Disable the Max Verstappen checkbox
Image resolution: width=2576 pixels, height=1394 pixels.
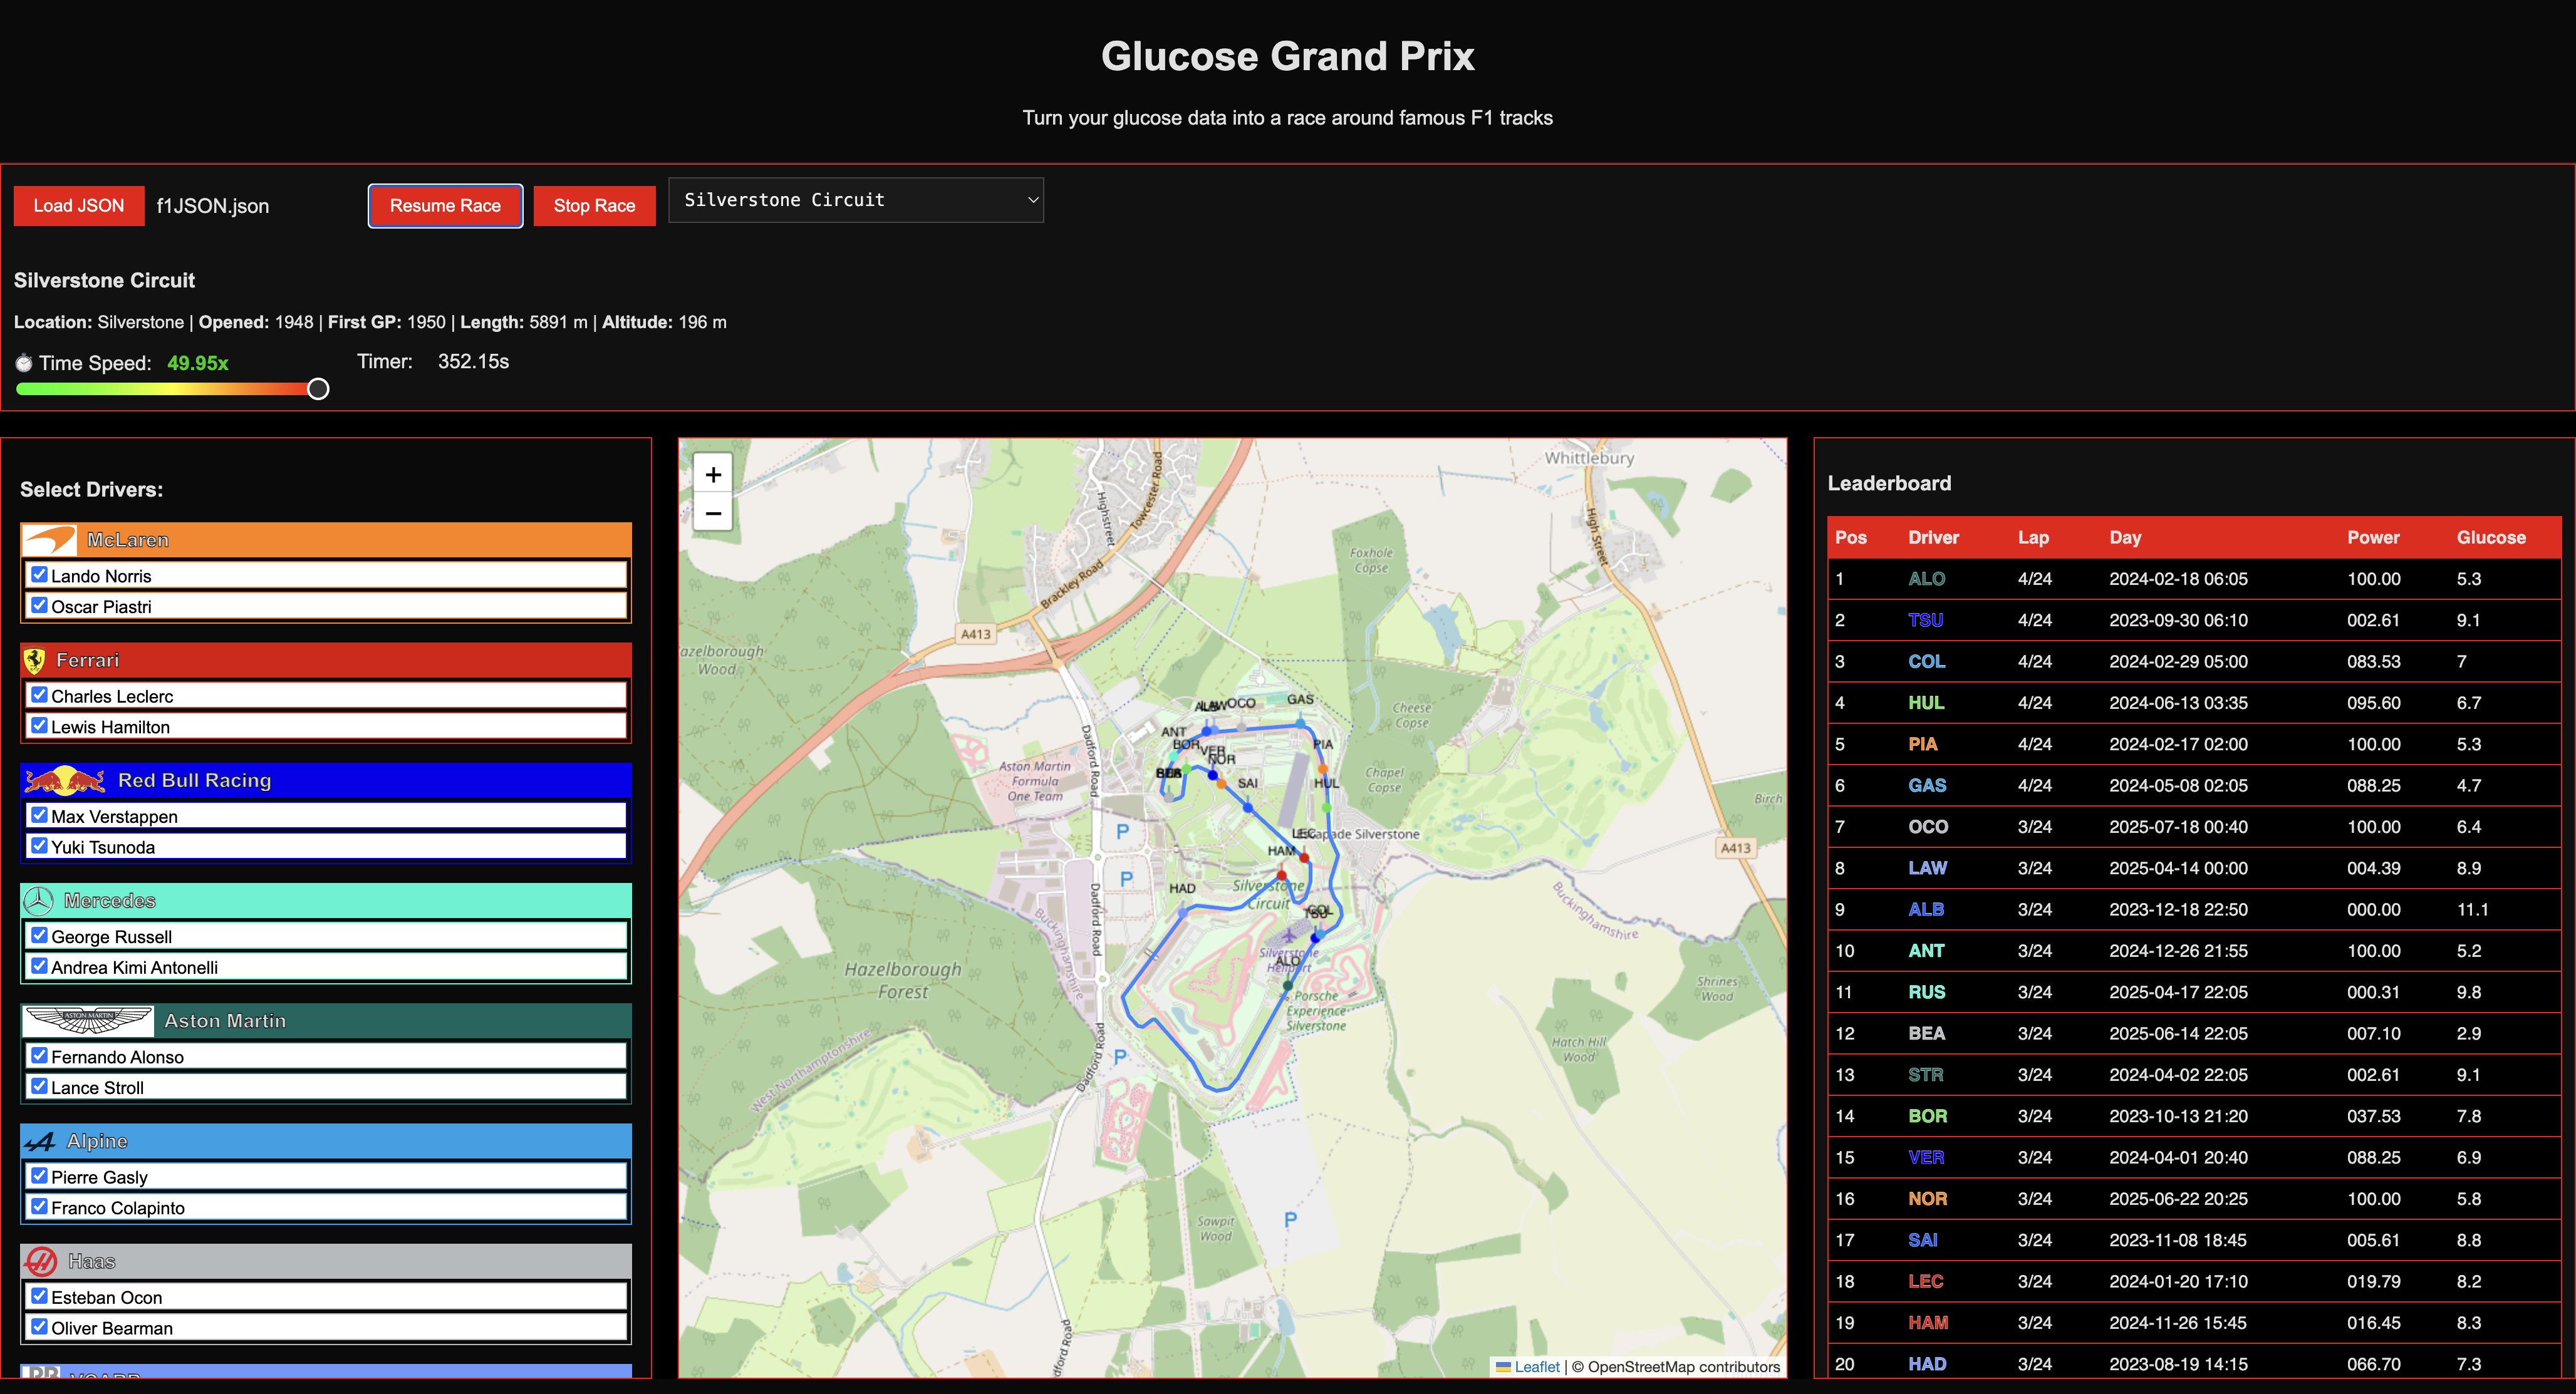[39, 815]
